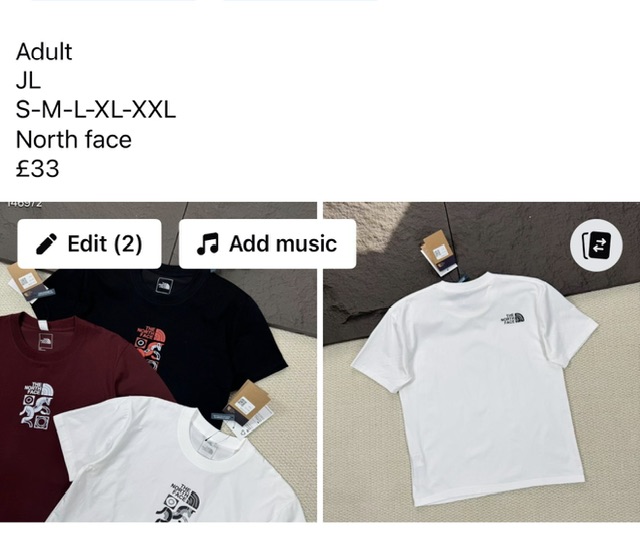The height and width of the screenshot is (544, 640).
Task: Place cursor in the 'Adult' caption line
Action: coord(44,51)
